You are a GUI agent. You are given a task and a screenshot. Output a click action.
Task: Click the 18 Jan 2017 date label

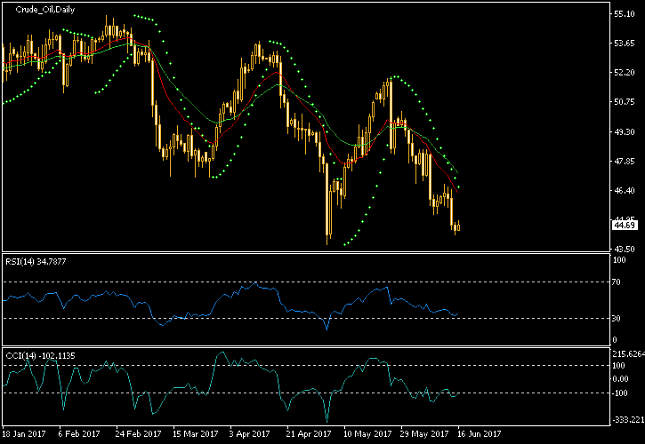click(x=24, y=434)
